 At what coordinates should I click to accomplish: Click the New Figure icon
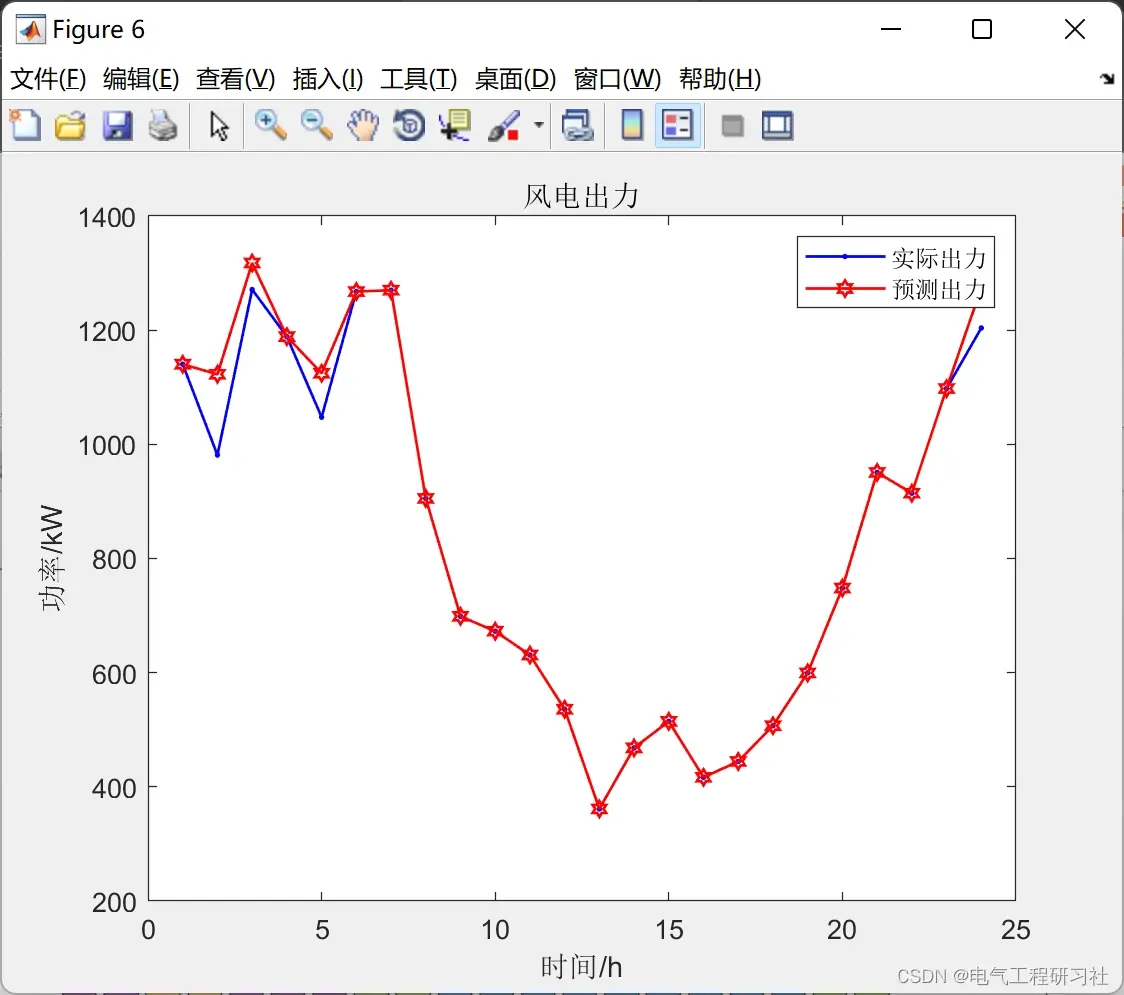pyautogui.click(x=25, y=125)
